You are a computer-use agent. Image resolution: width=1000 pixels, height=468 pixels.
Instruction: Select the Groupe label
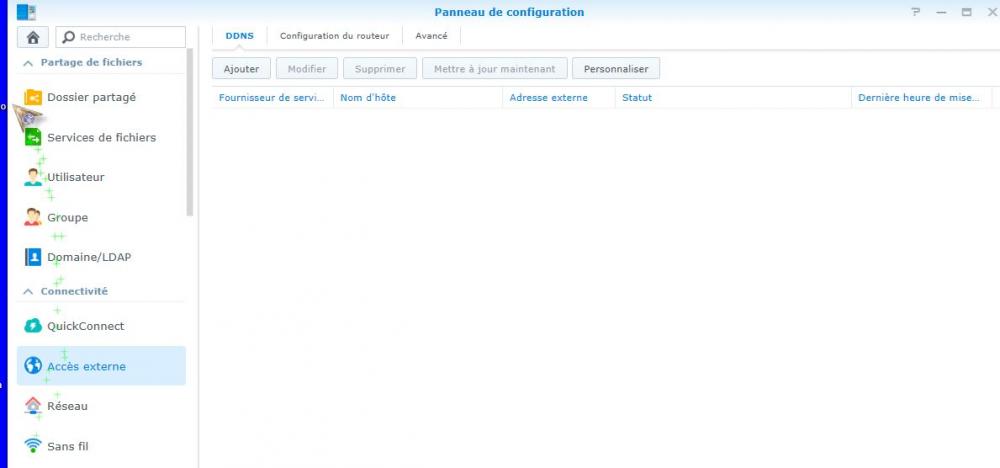[x=68, y=217]
